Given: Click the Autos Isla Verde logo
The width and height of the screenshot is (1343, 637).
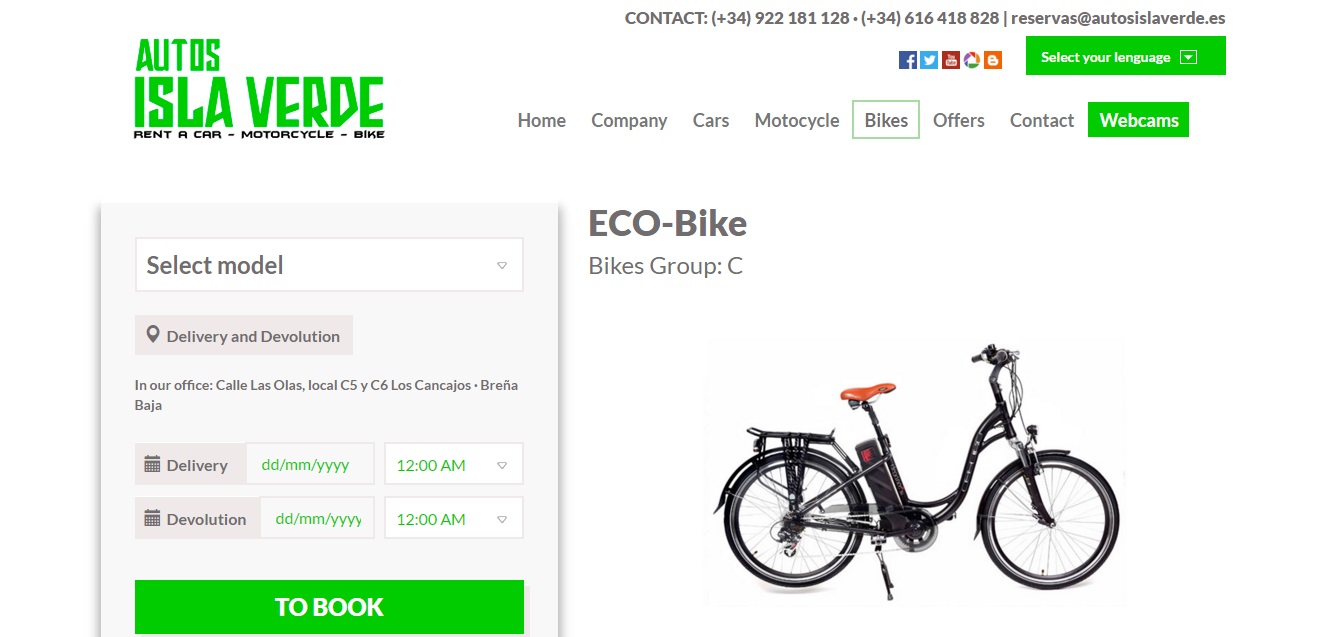Looking at the screenshot, I should click(259, 89).
